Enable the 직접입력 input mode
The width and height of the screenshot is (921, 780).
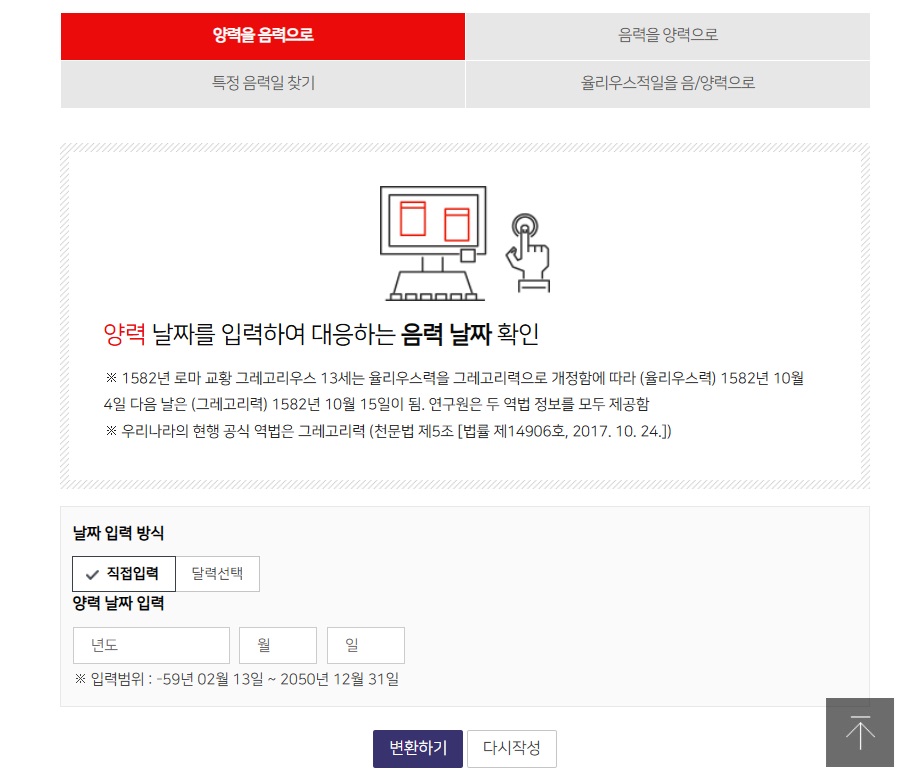click(123, 573)
